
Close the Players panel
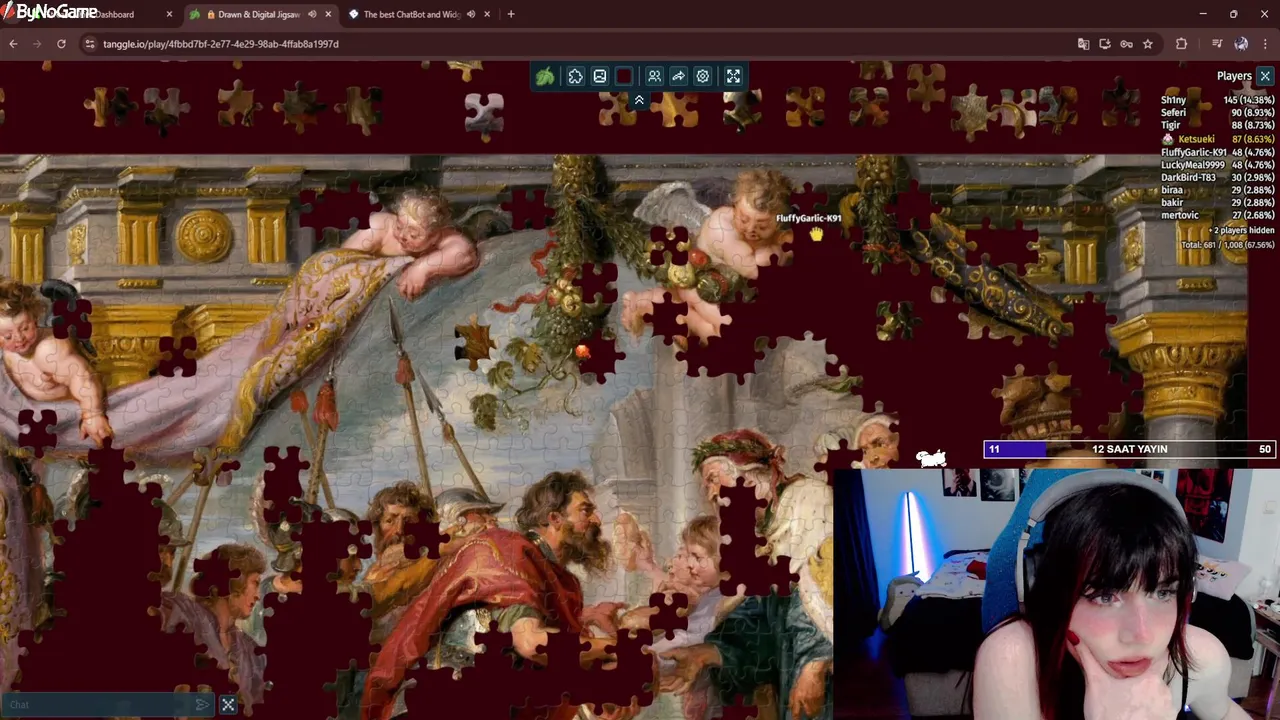click(1265, 76)
